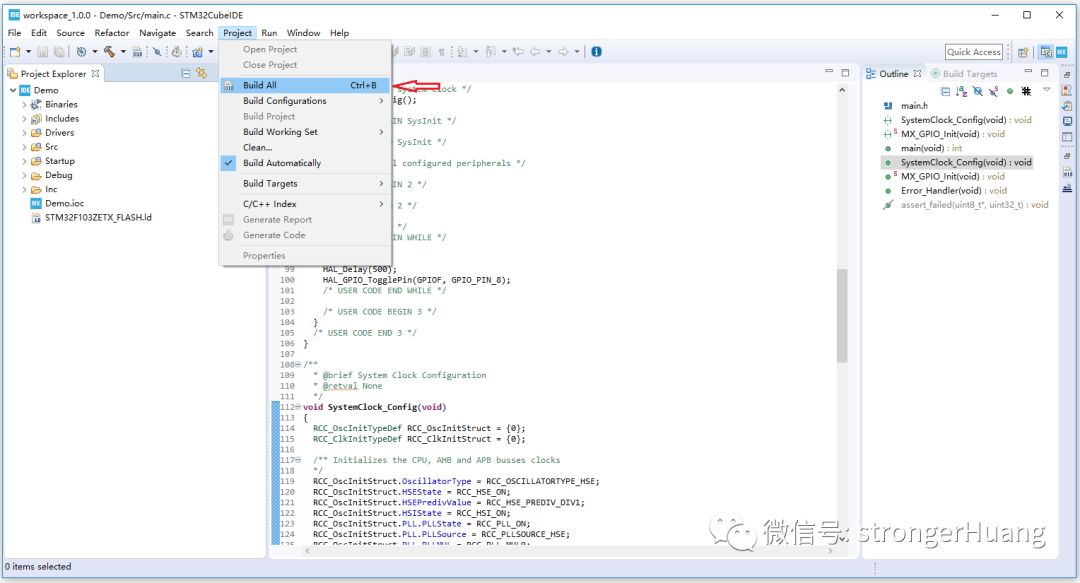Click the binary build-all toolbar icon
Image resolution: width=1080 pixels, height=583 pixels.
tap(138, 52)
